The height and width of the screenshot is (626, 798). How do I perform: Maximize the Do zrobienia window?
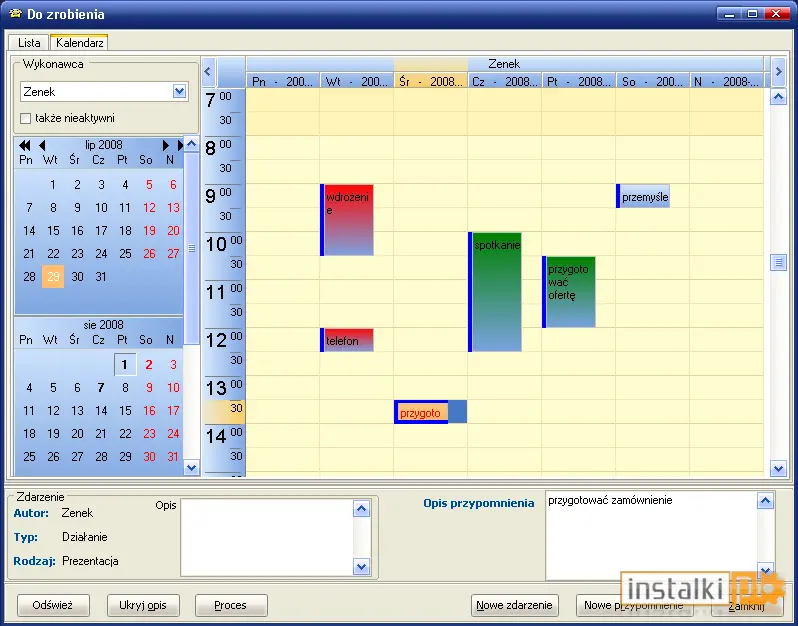click(752, 14)
